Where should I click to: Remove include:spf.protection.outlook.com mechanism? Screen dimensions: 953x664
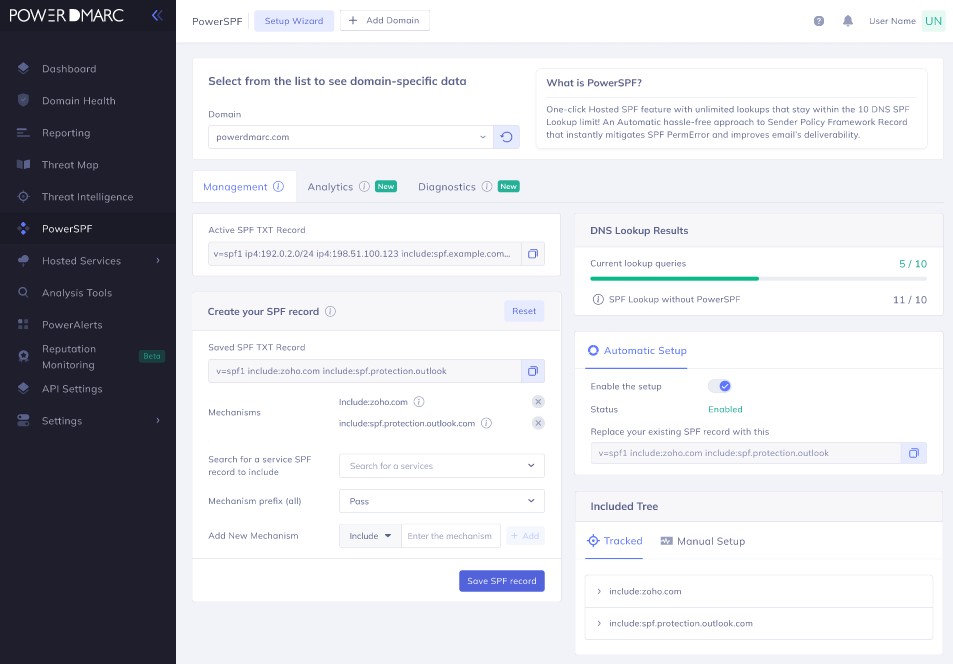pyautogui.click(x=538, y=423)
